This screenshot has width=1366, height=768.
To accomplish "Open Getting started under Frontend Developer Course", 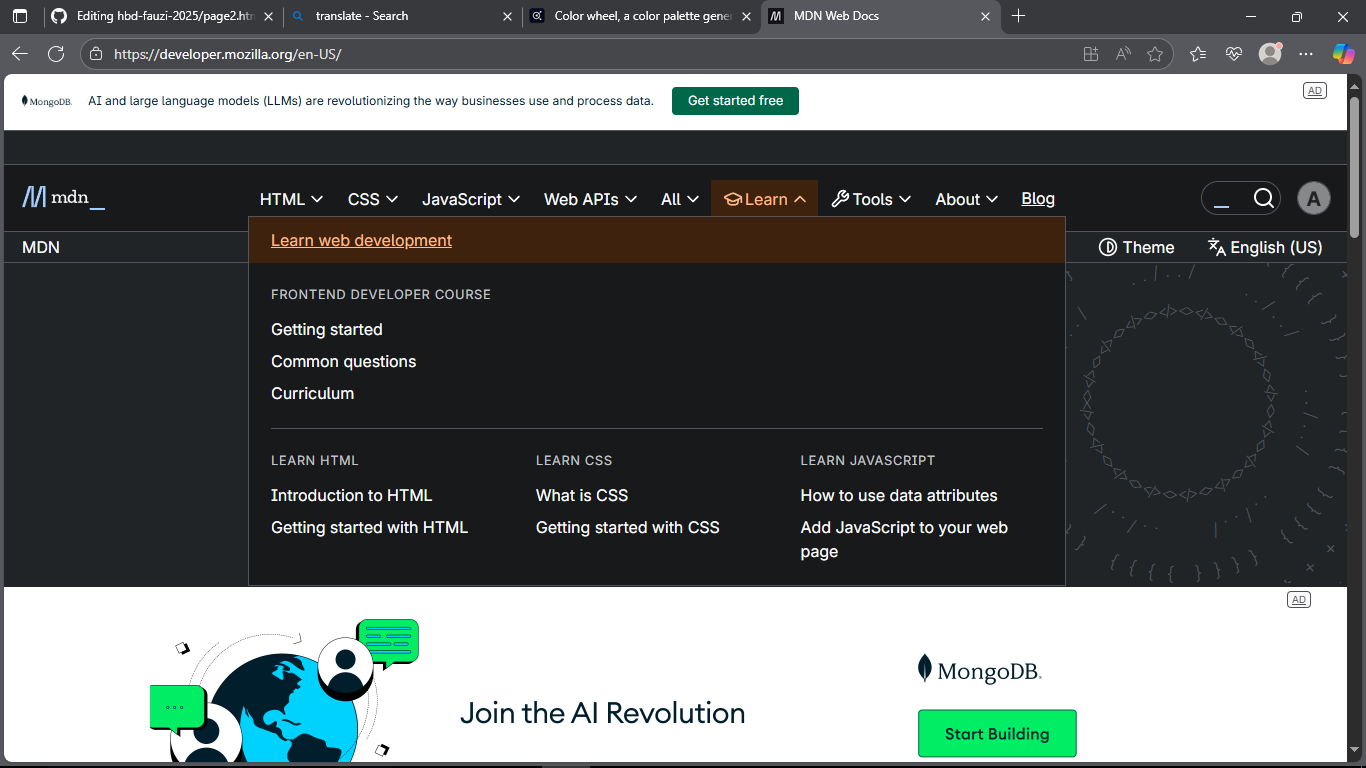I will (327, 329).
